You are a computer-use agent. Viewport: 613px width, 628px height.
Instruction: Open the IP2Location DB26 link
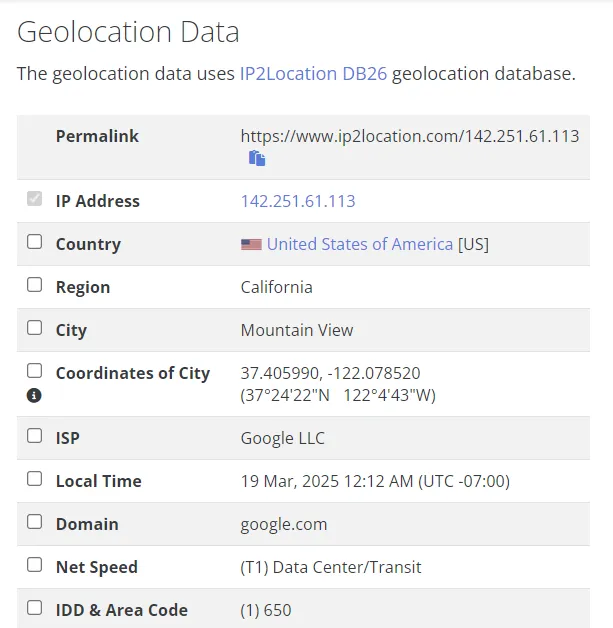click(313, 74)
